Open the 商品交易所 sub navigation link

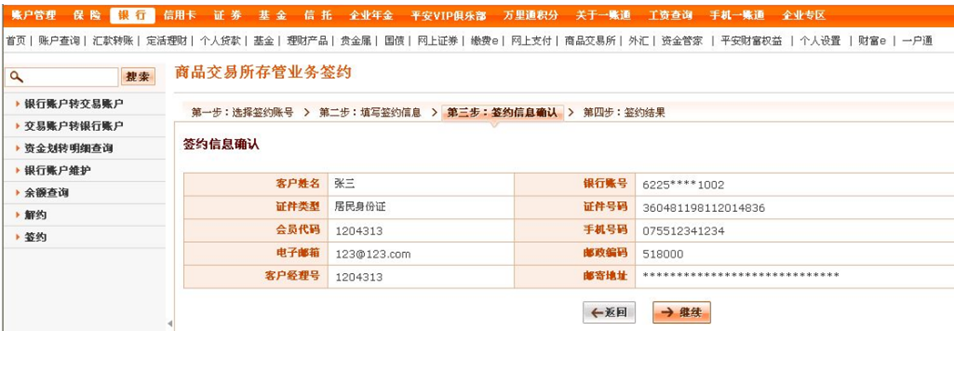pyautogui.click(x=590, y=41)
